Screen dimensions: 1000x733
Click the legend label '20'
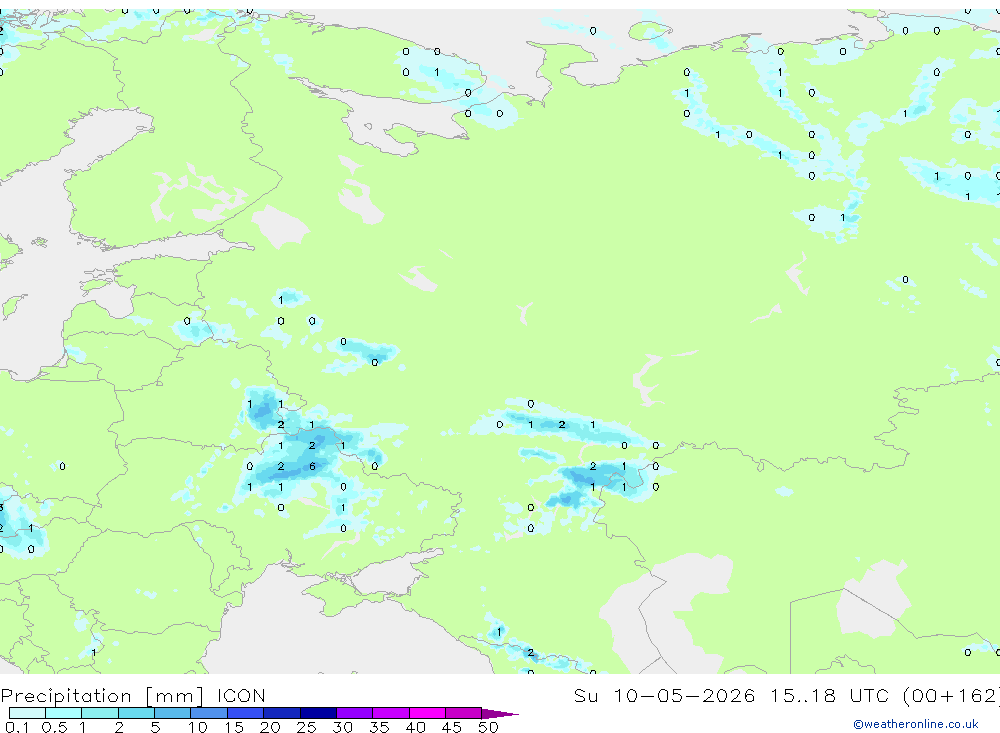click(x=270, y=727)
